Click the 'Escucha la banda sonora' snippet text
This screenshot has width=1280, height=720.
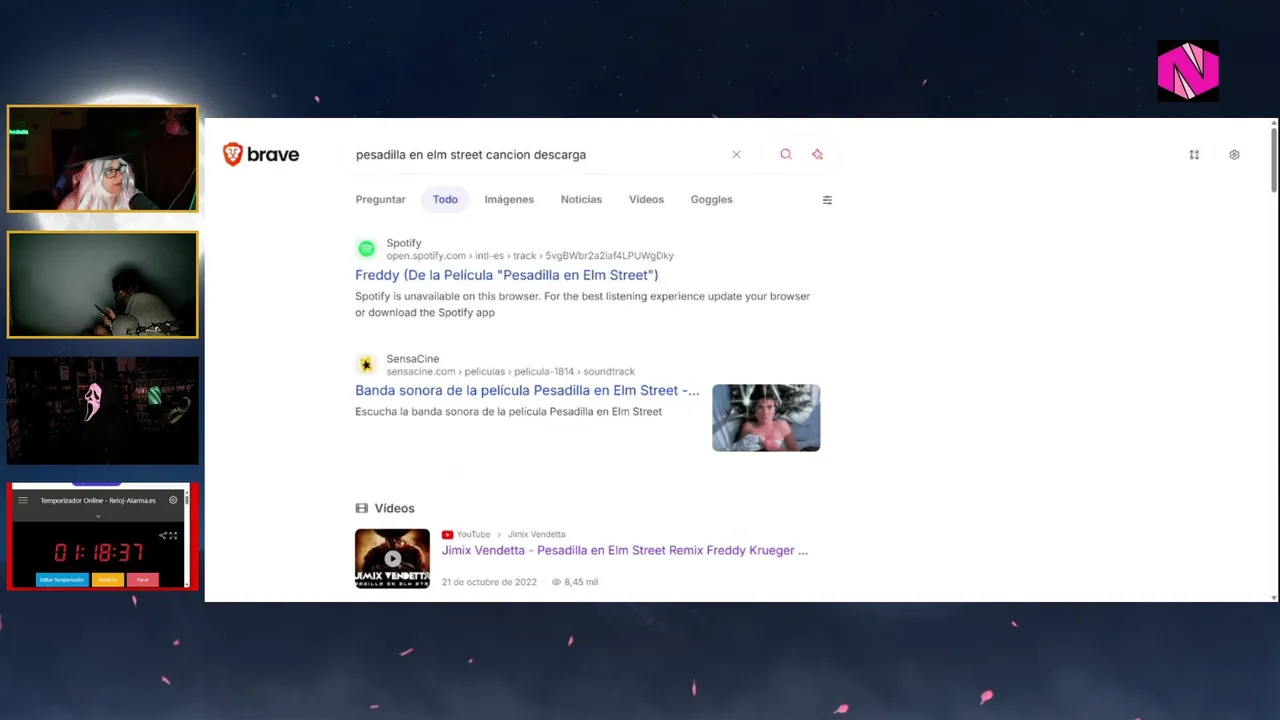[x=508, y=411]
